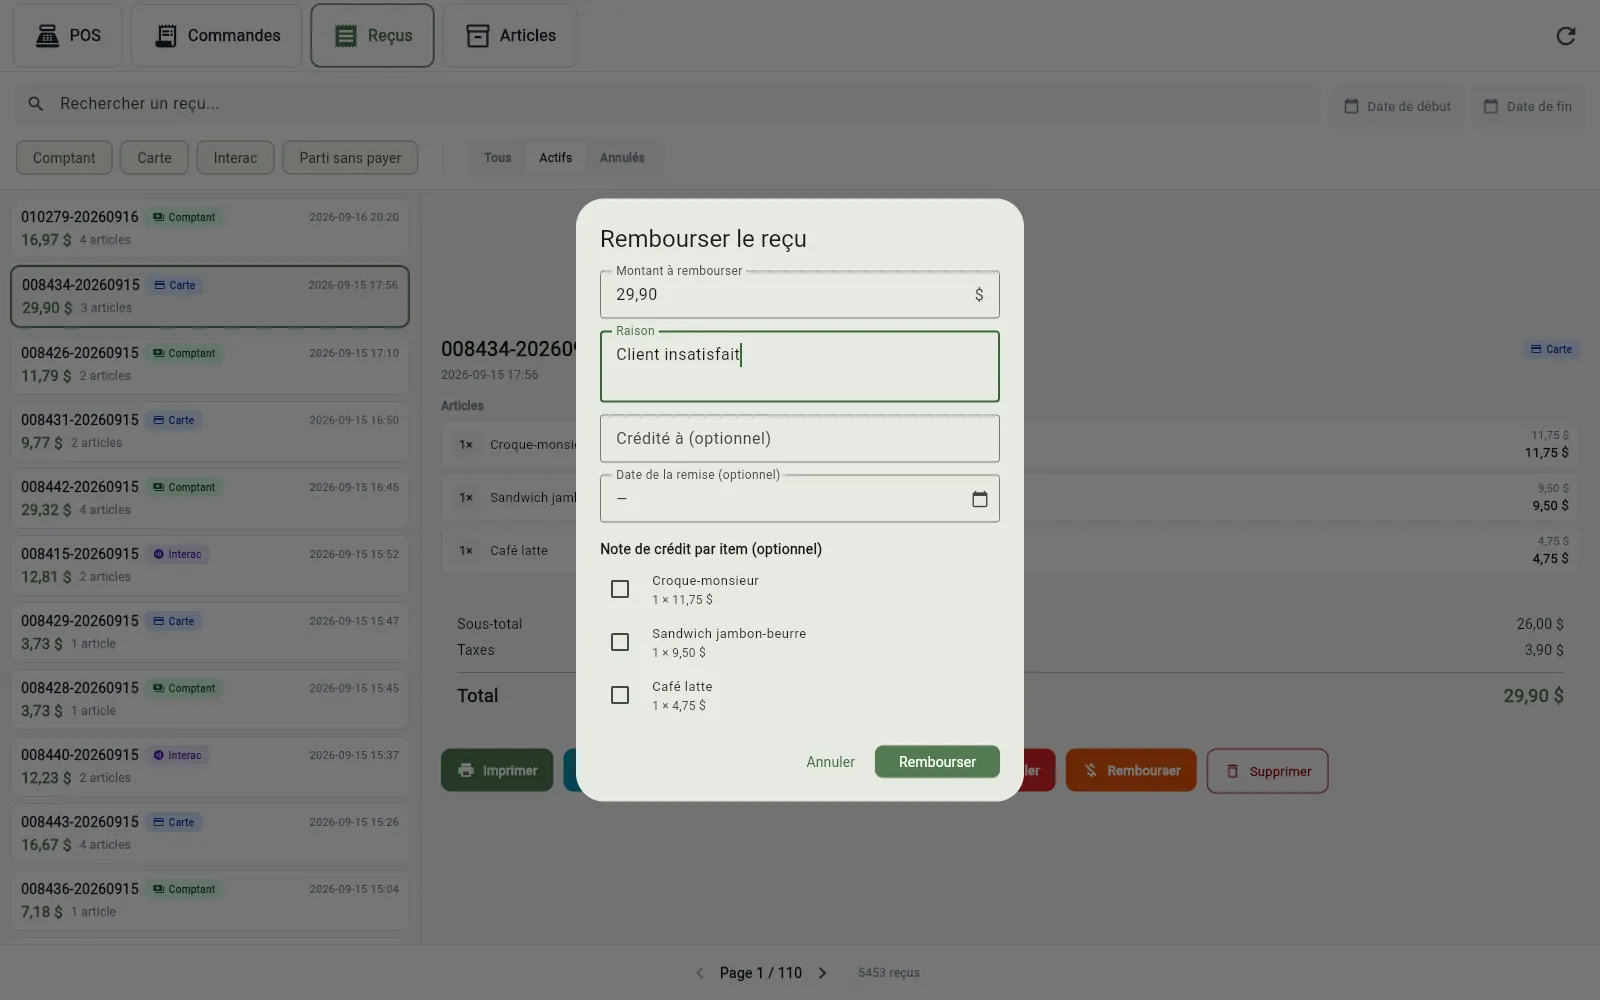Tick the Café latte credit note checkbox
This screenshot has width=1600, height=1000.
point(620,695)
